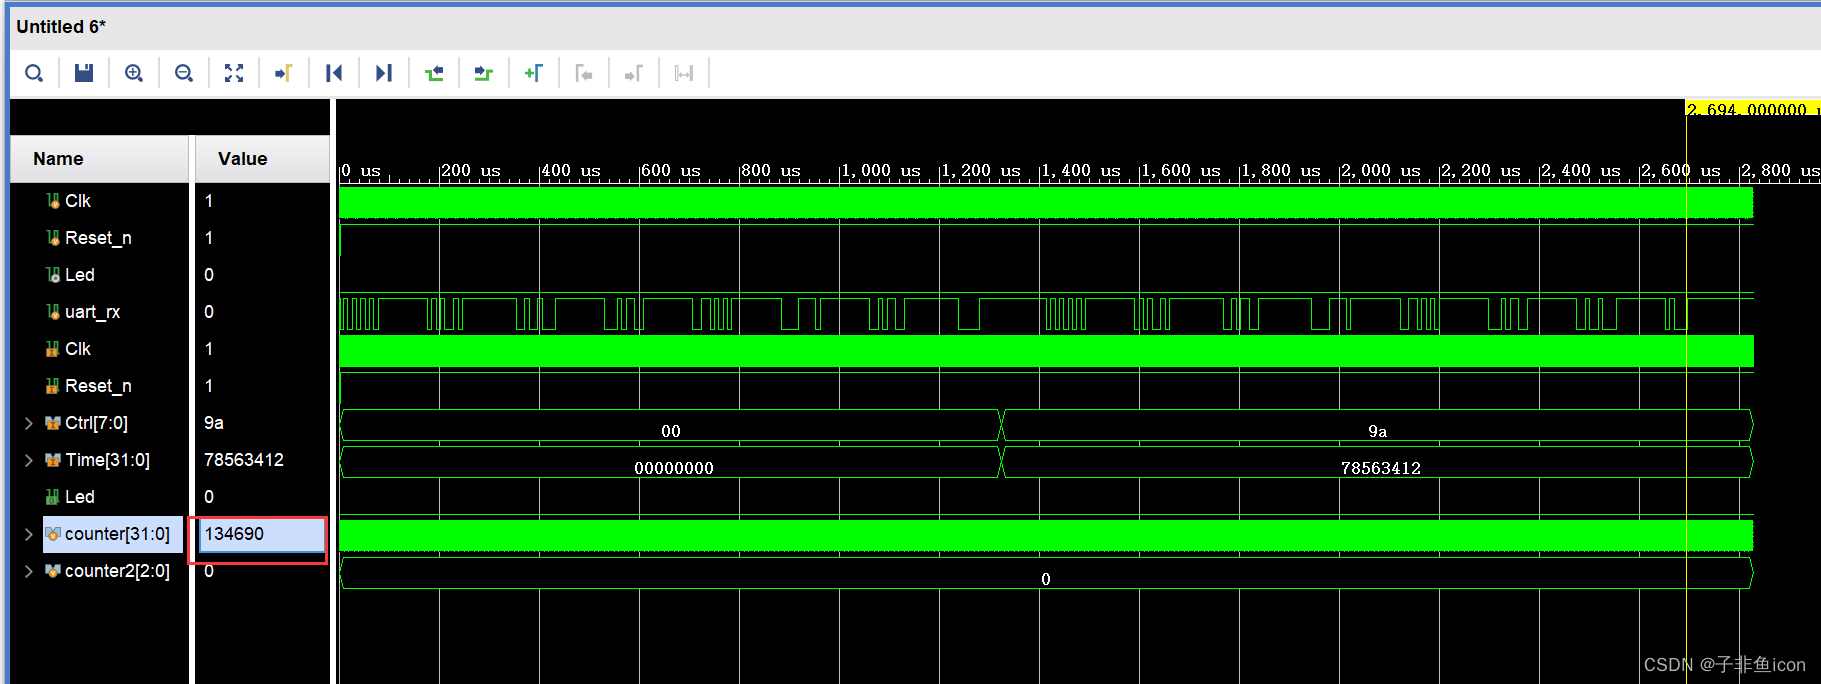Select the first Reset_n signal

98,238
